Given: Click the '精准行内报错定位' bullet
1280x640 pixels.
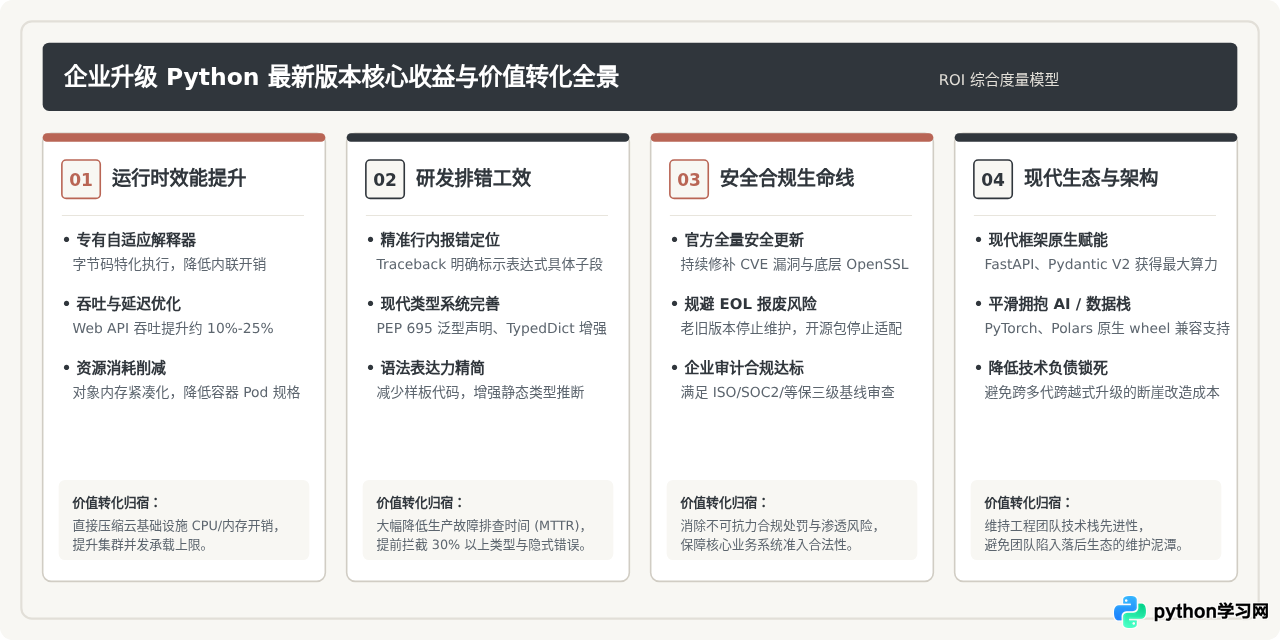Looking at the screenshot, I should (440, 240).
